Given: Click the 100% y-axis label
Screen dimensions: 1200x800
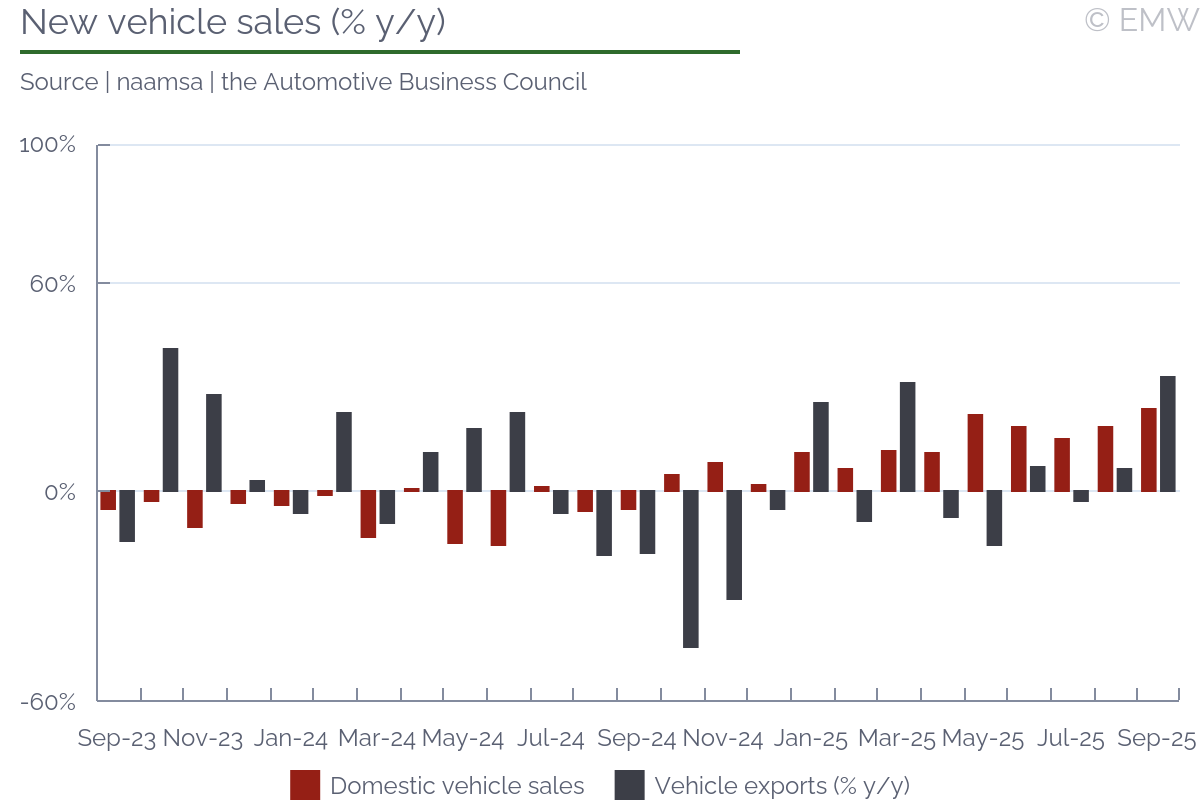Looking at the screenshot, I should tap(48, 145).
